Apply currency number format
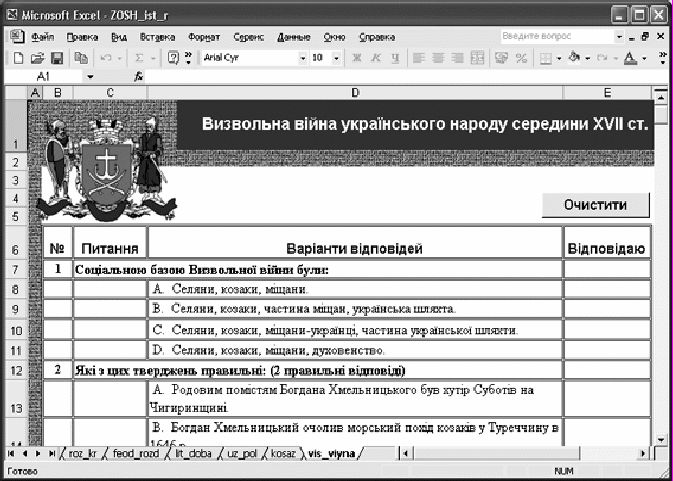The height and width of the screenshot is (481, 673). click(501, 58)
